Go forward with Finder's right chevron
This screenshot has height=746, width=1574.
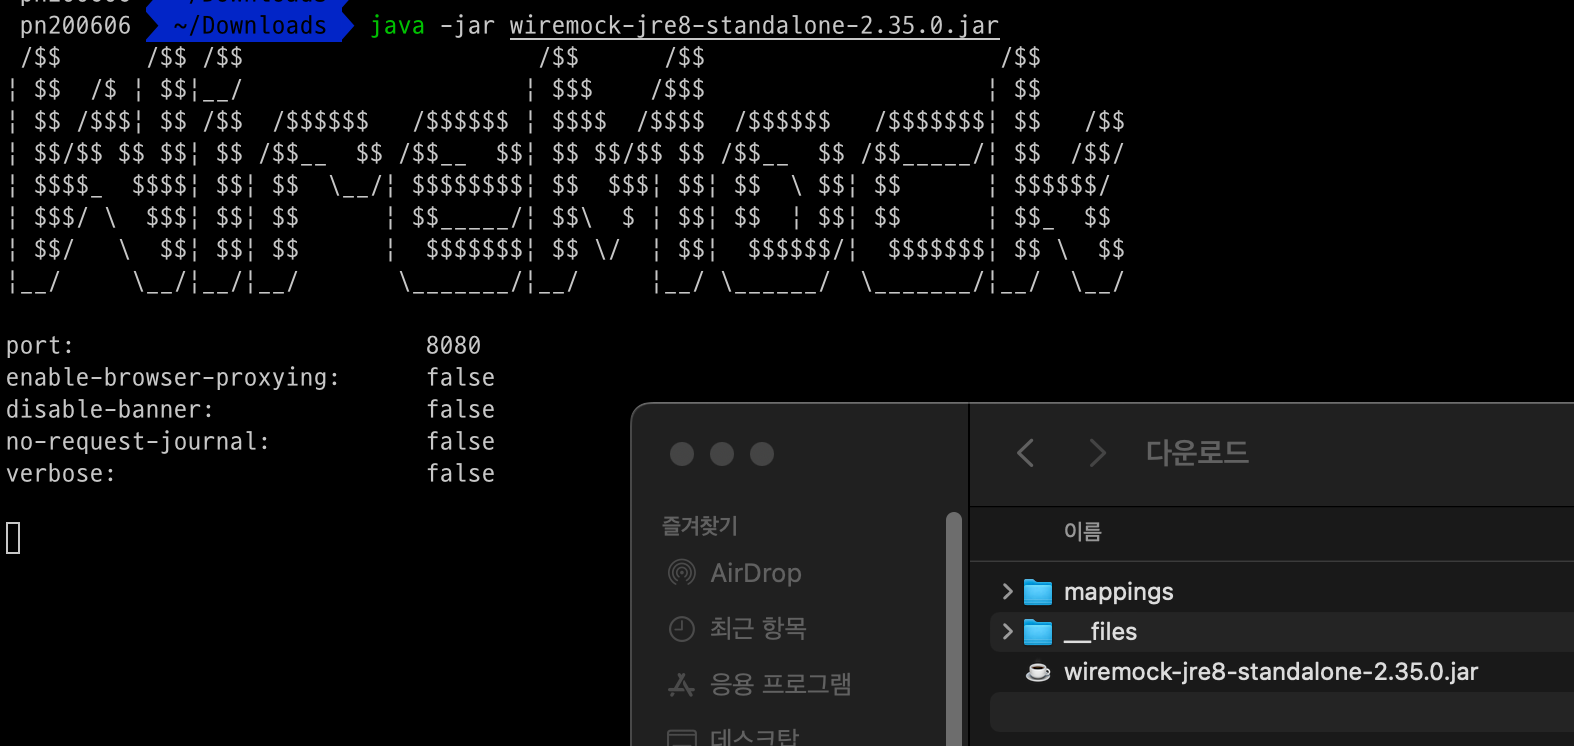pyautogui.click(x=1097, y=453)
